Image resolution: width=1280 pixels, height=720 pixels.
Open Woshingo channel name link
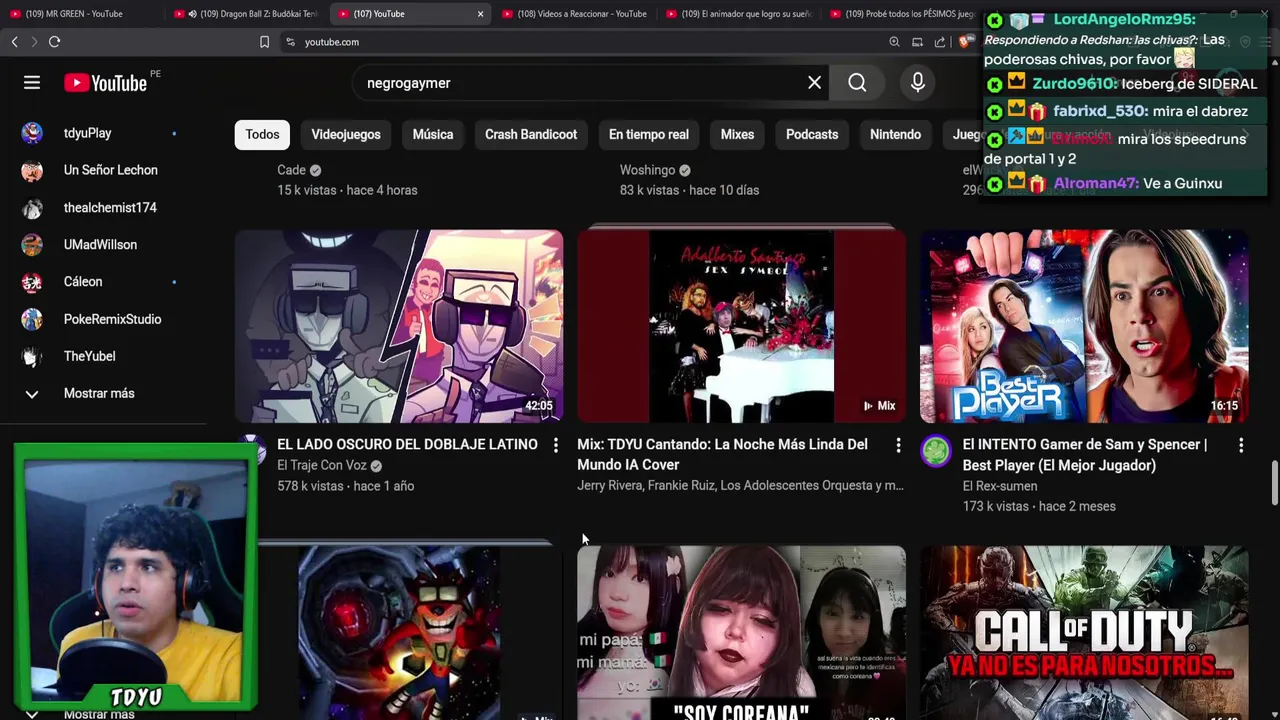pyautogui.click(x=647, y=170)
